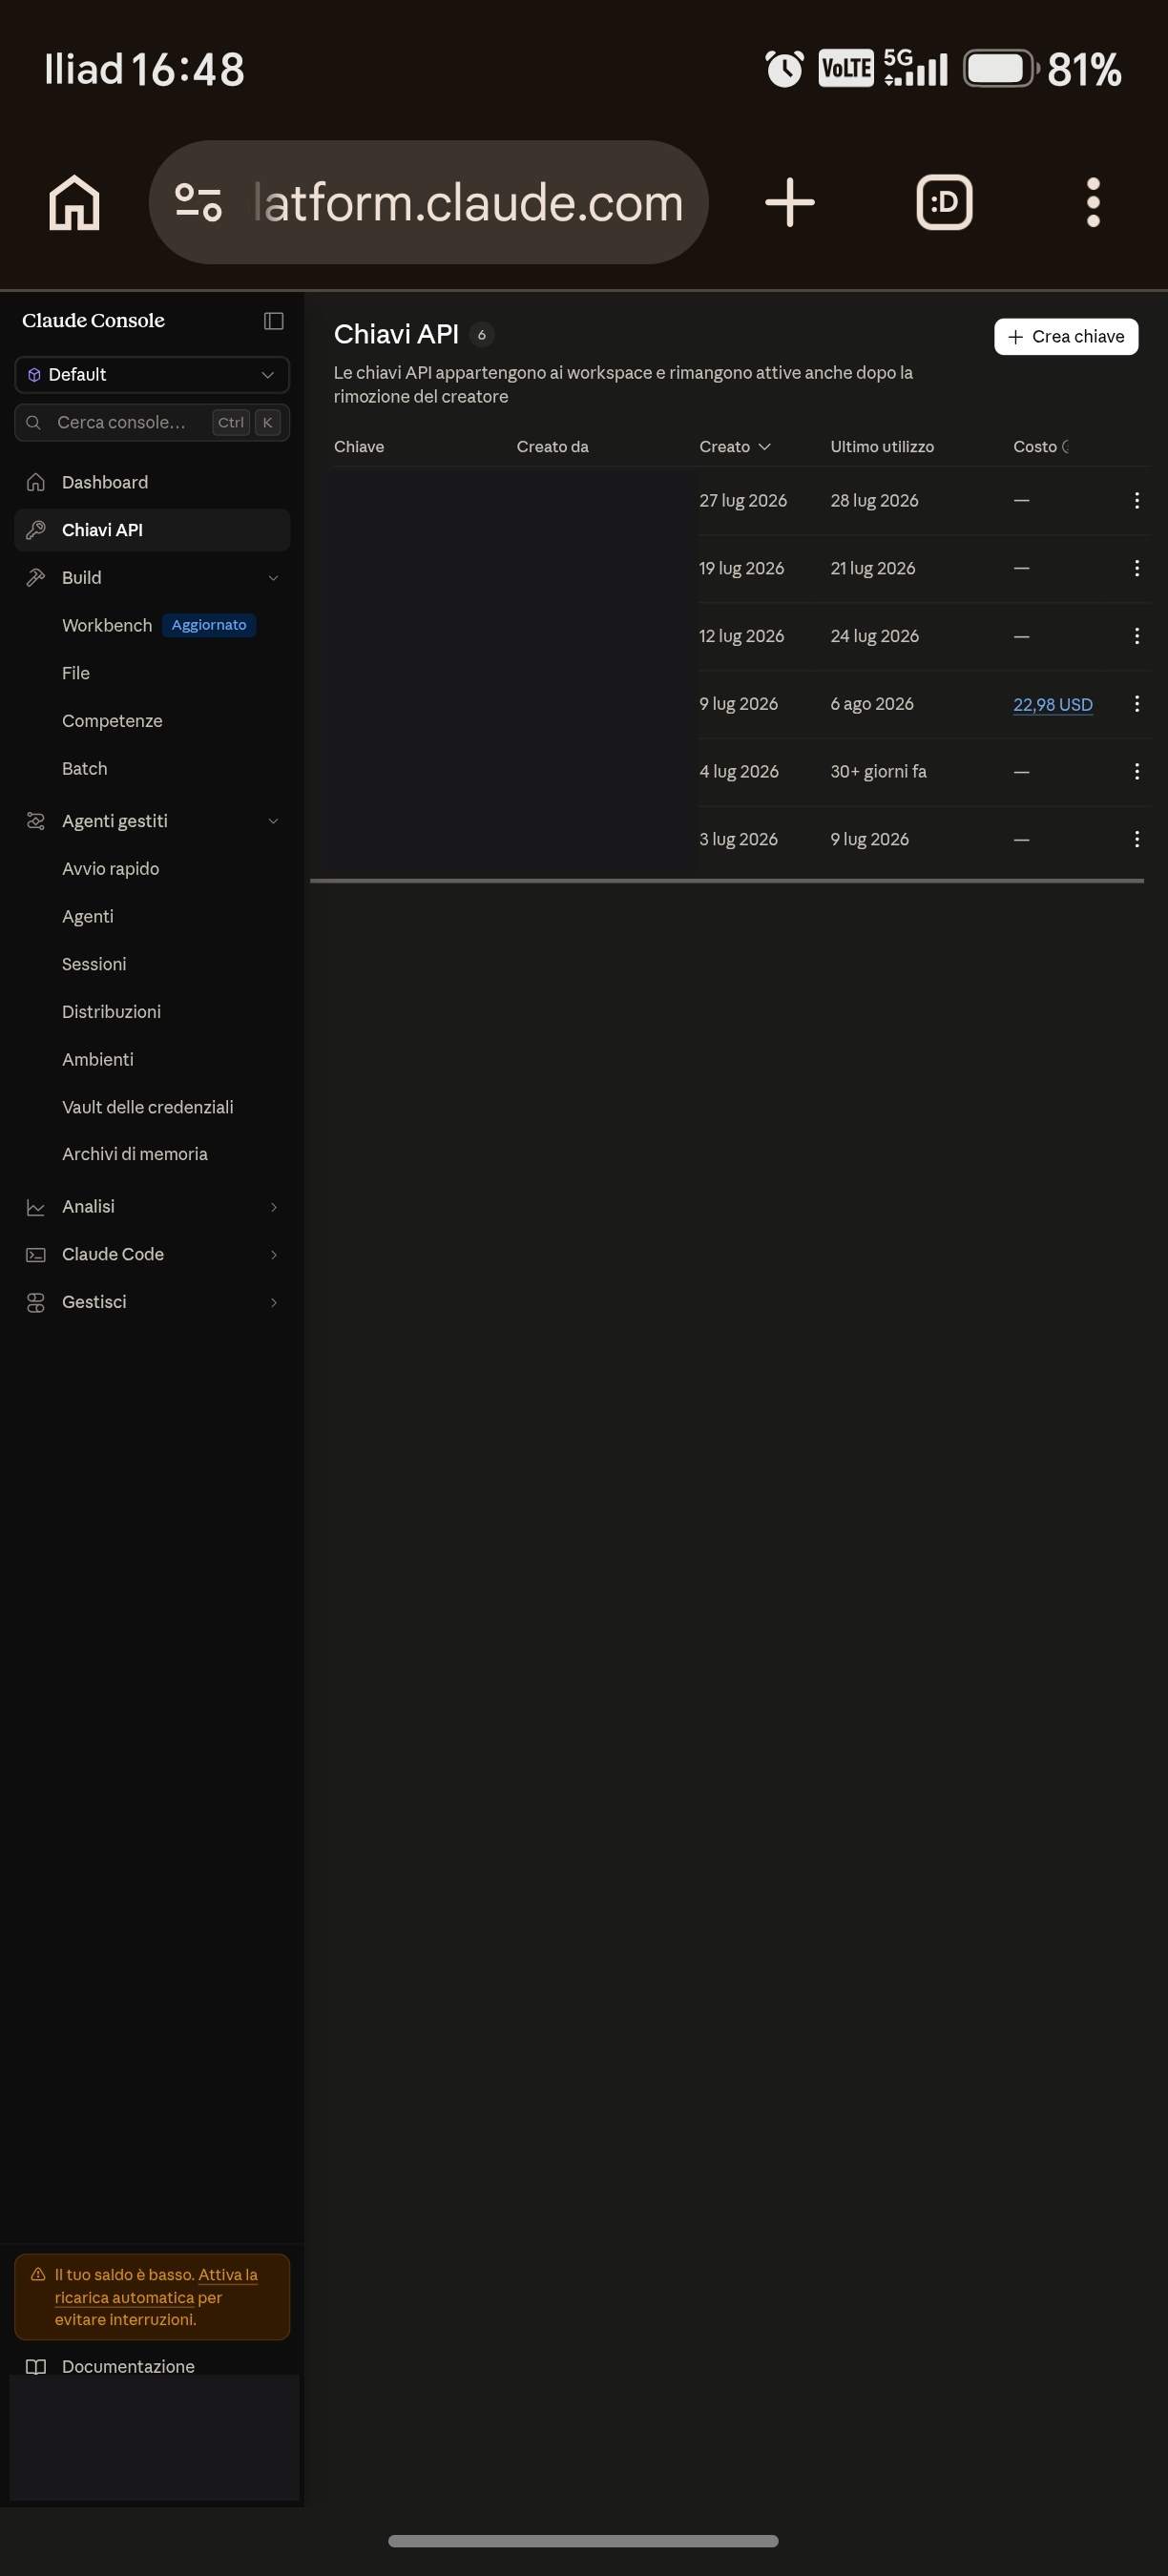The height and width of the screenshot is (2576, 1168).
Task: Expand the Gestisci section chevron
Action: [x=273, y=1302]
